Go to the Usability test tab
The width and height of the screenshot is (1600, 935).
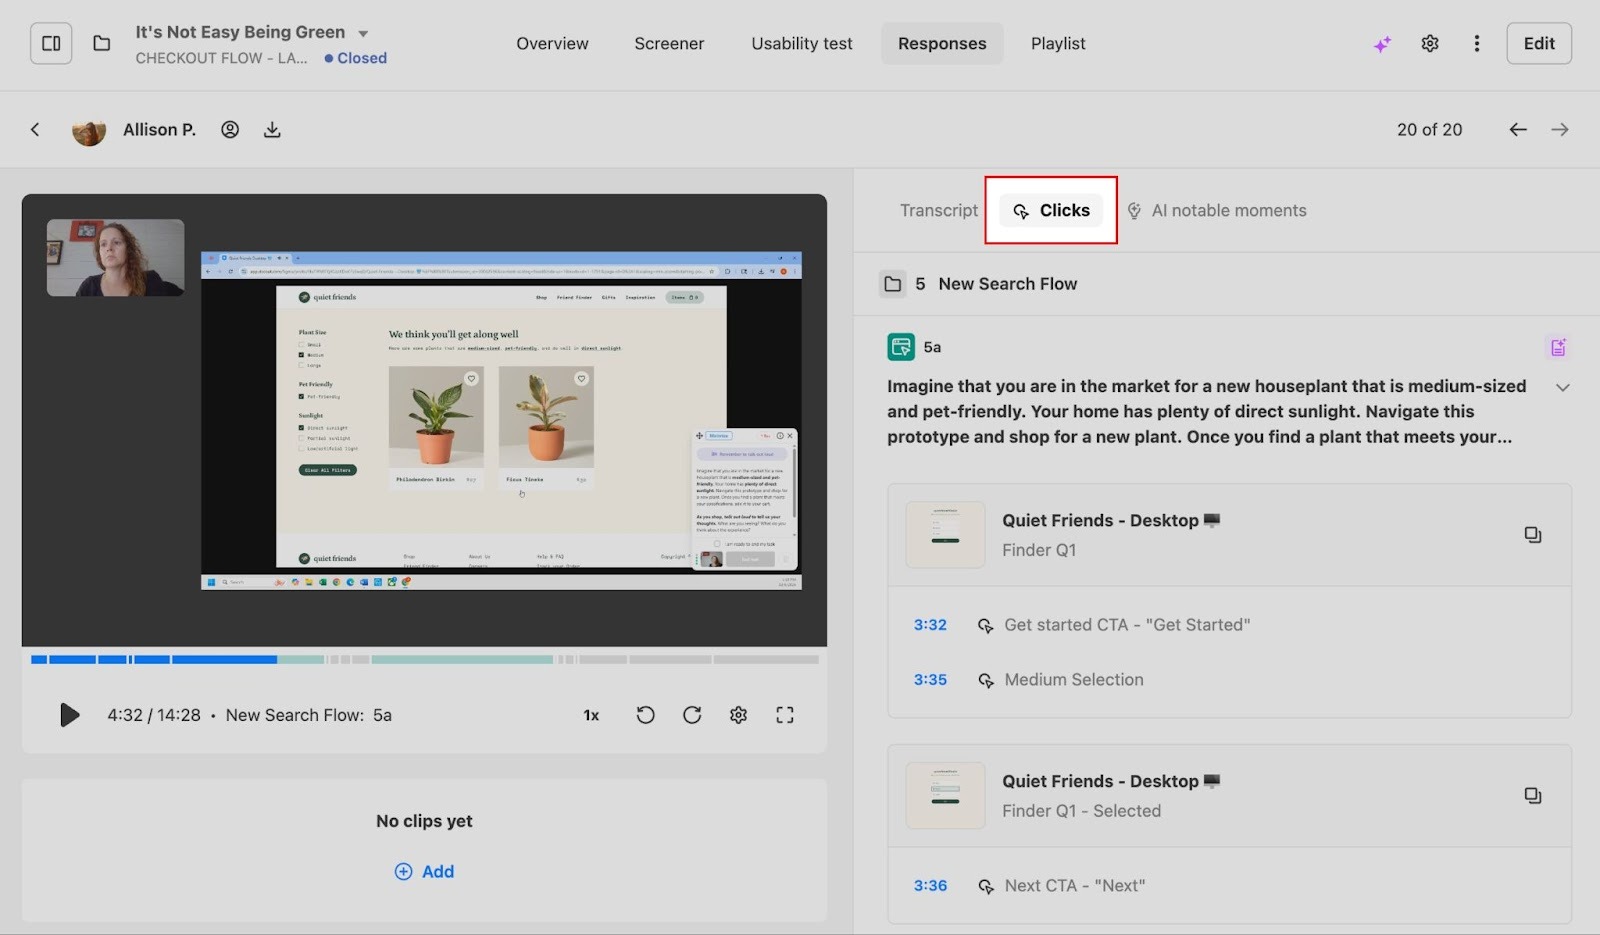(802, 44)
